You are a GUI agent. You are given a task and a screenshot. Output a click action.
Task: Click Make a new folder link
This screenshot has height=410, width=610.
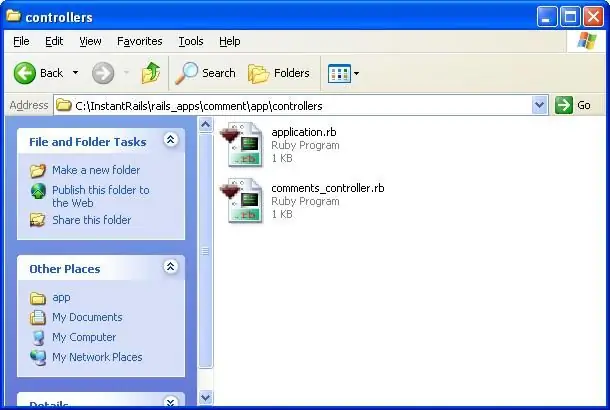96,170
